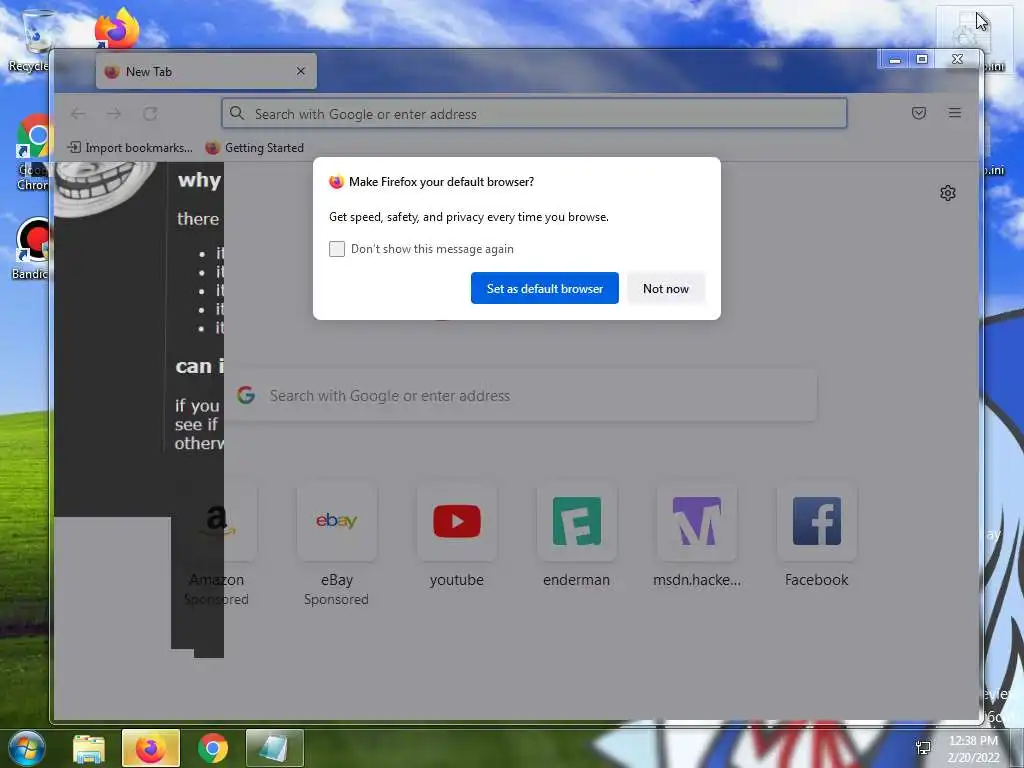1024x768 pixels.
Task: Select the Bandicam desktop shortcut
Action: point(31,248)
